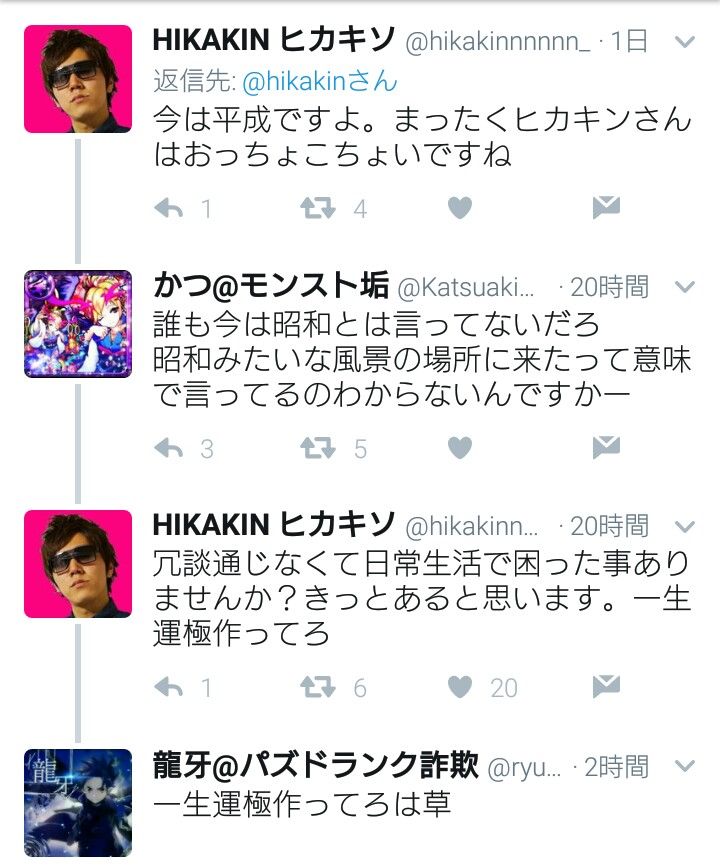
Task: Like the かつ@モンスト垢 tweet
Action: click(460, 448)
